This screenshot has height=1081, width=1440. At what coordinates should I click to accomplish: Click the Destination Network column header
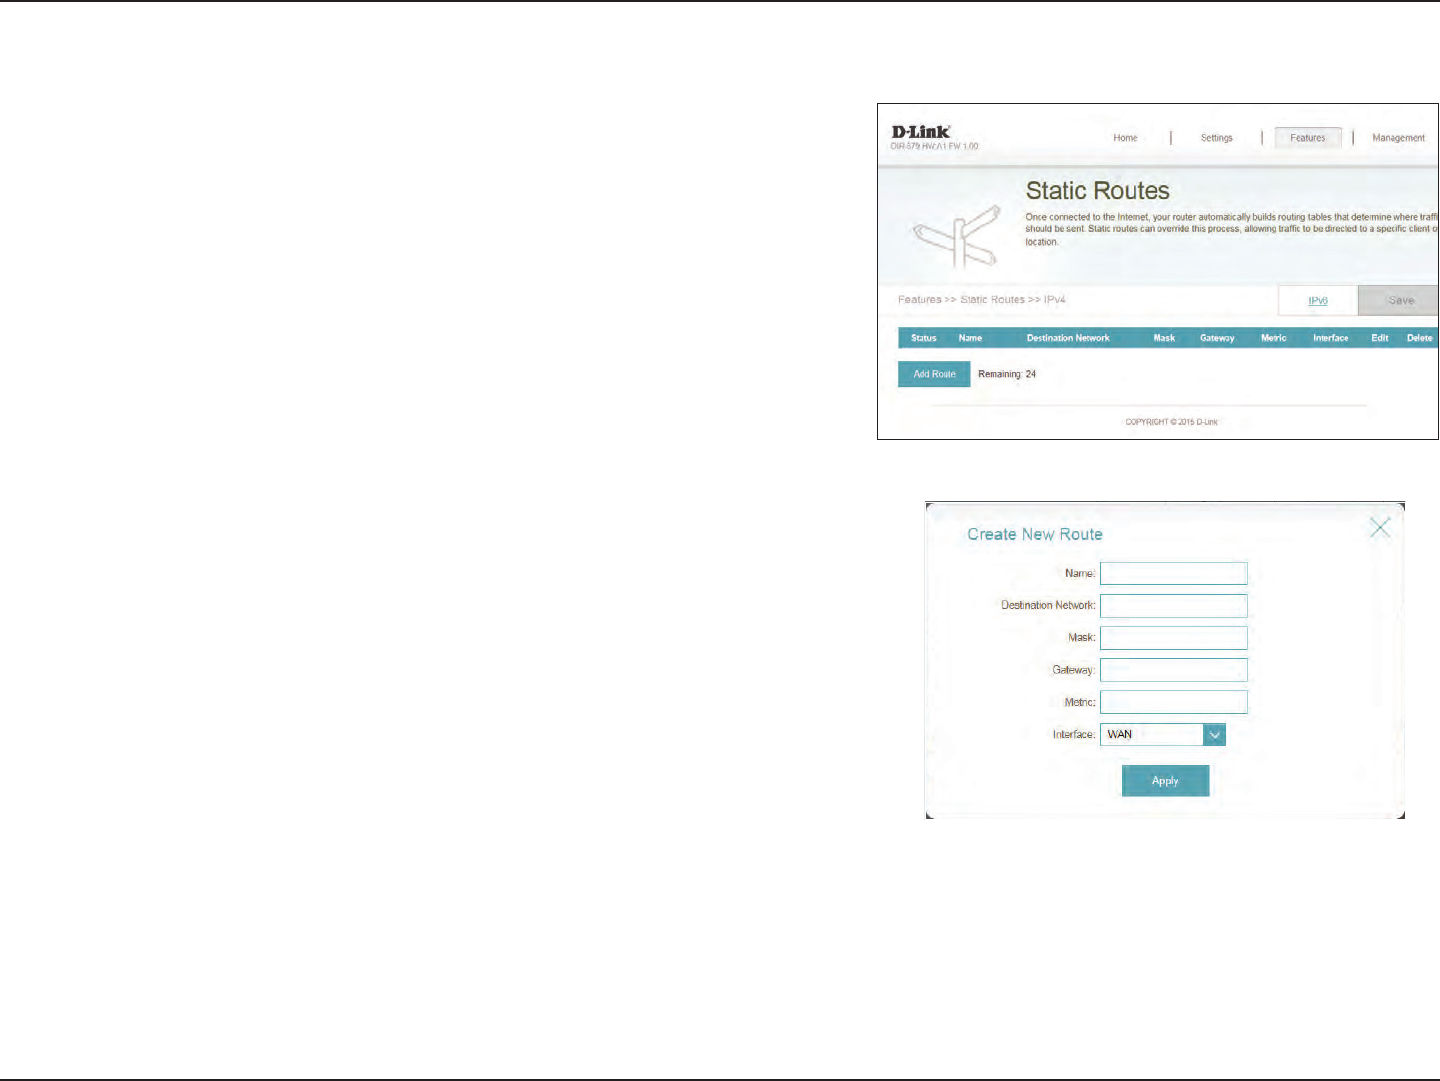[x=1068, y=338]
